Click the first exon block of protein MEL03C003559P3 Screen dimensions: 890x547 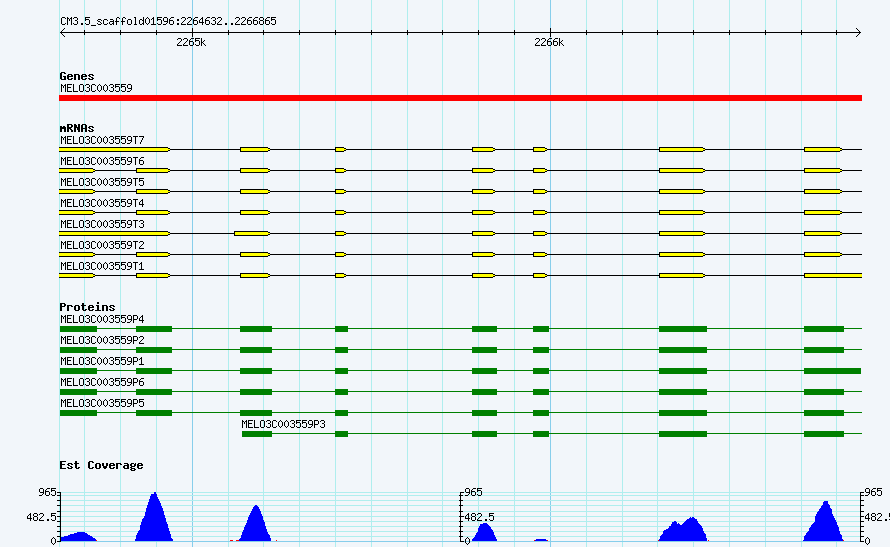257,434
